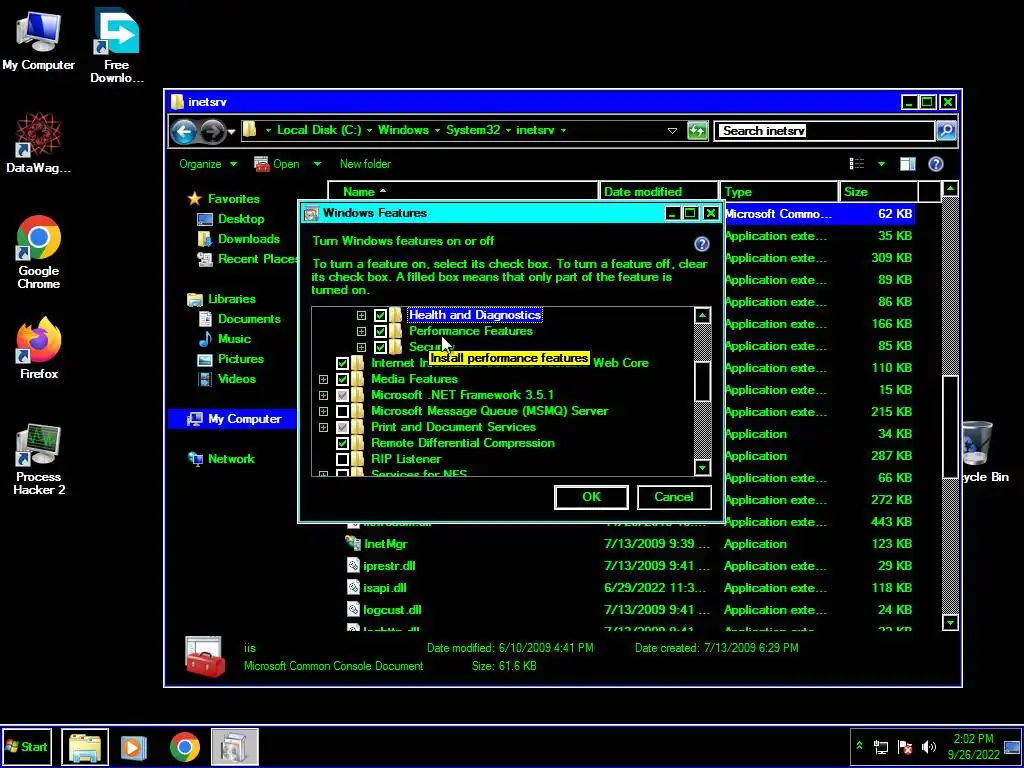Click System32 in address breadcrumb
Screen dimensions: 1024x768
(473, 130)
